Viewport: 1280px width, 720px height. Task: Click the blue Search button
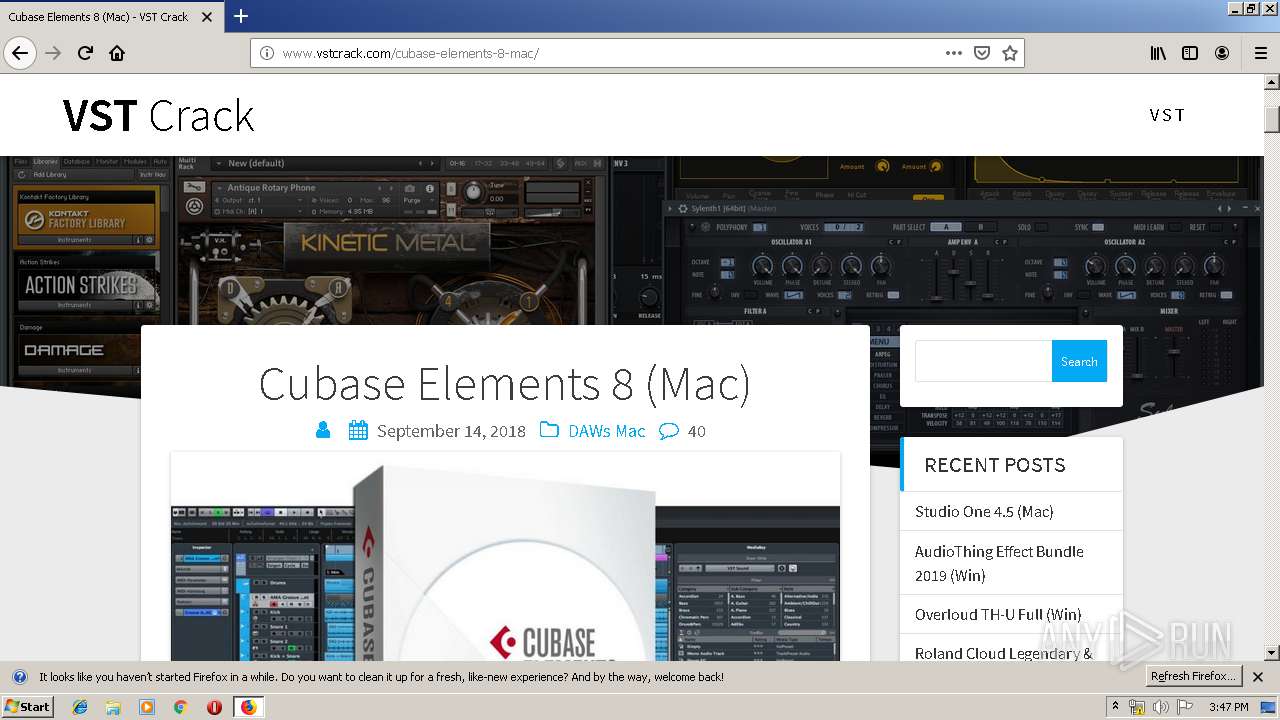point(1079,361)
